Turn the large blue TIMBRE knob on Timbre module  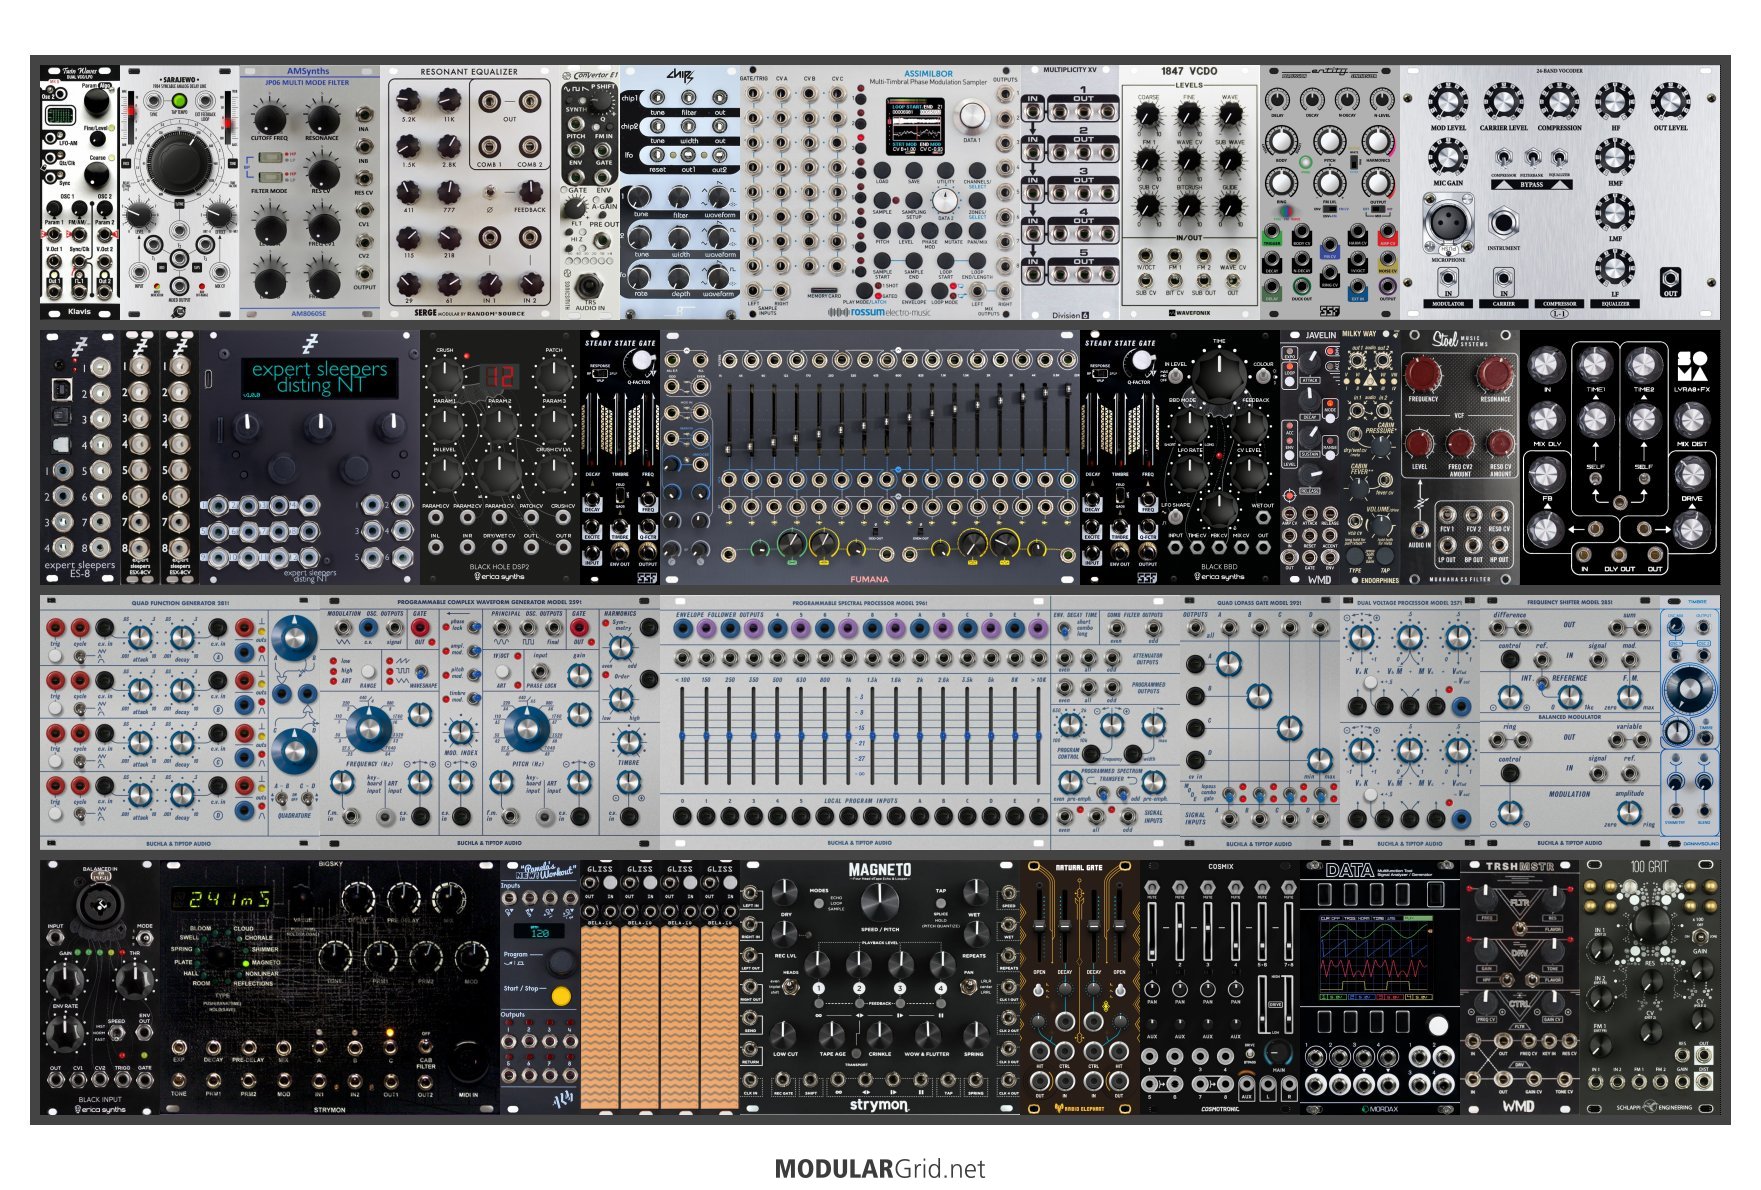1688,689
